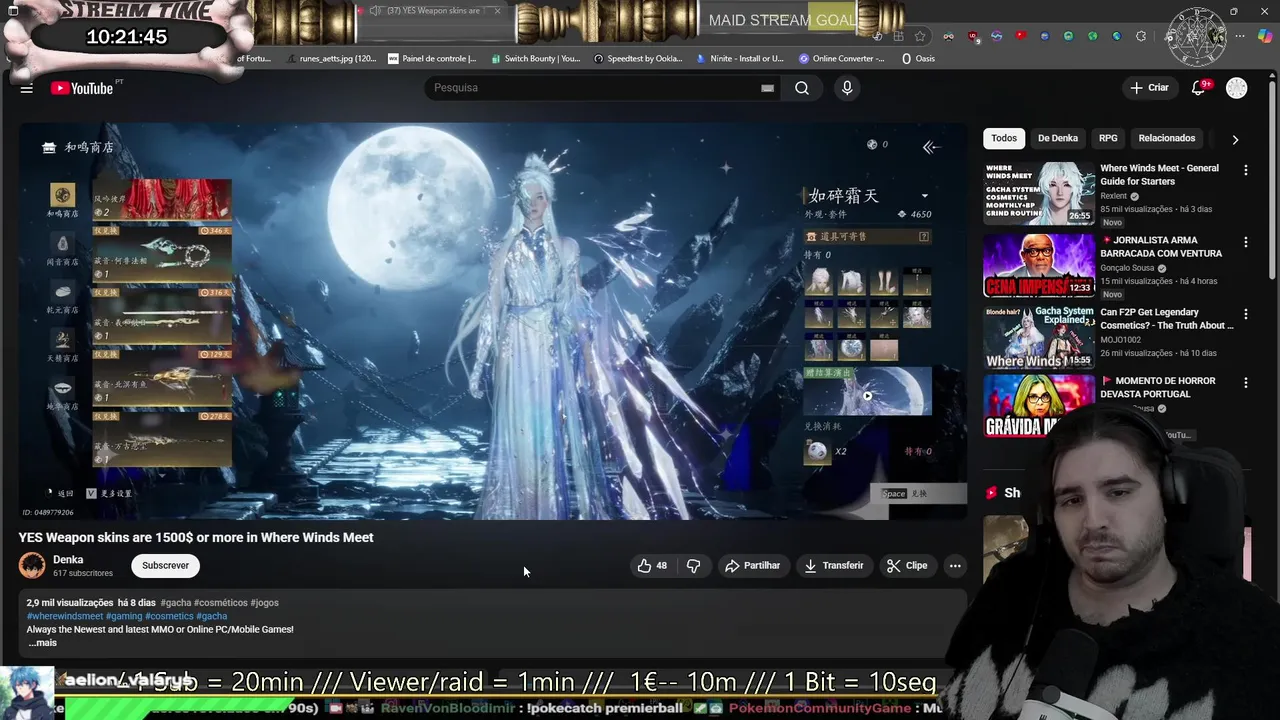
Task: Open the YouTube hamburger guide menu
Action: 27,88
